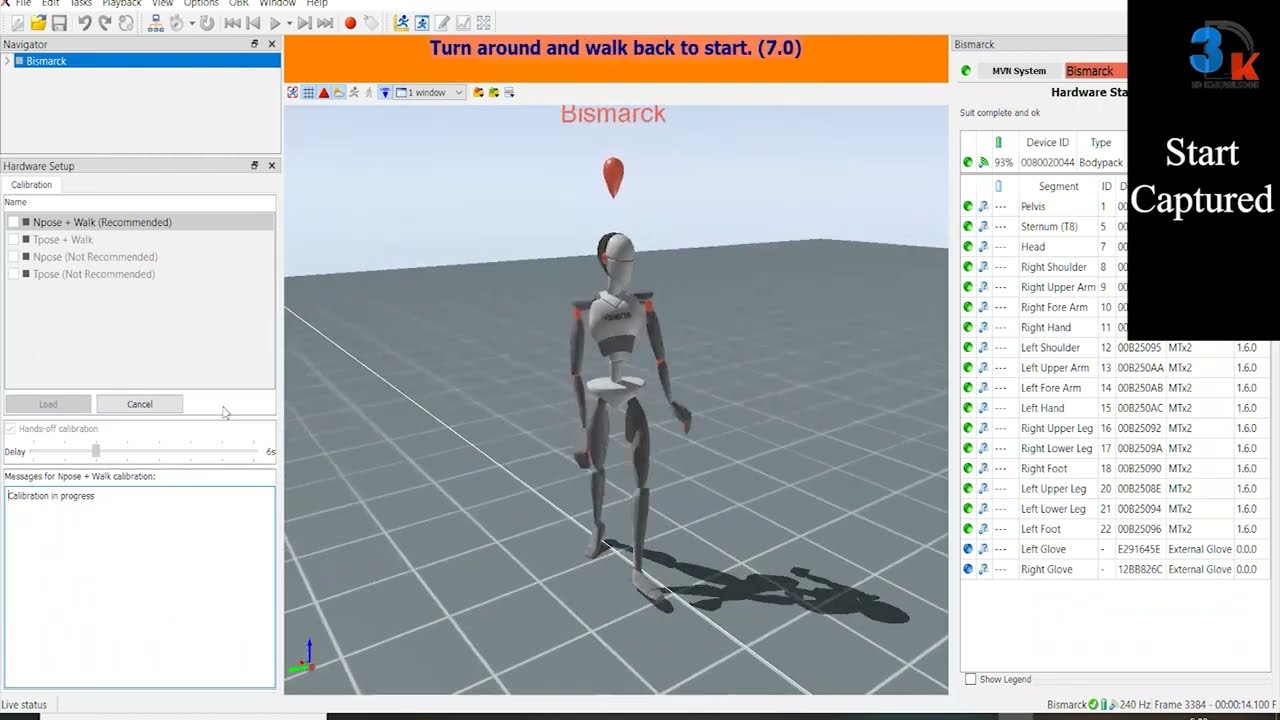The image size is (1280, 720).
Task: Click the New session toolbar icon
Action: tap(17, 23)
